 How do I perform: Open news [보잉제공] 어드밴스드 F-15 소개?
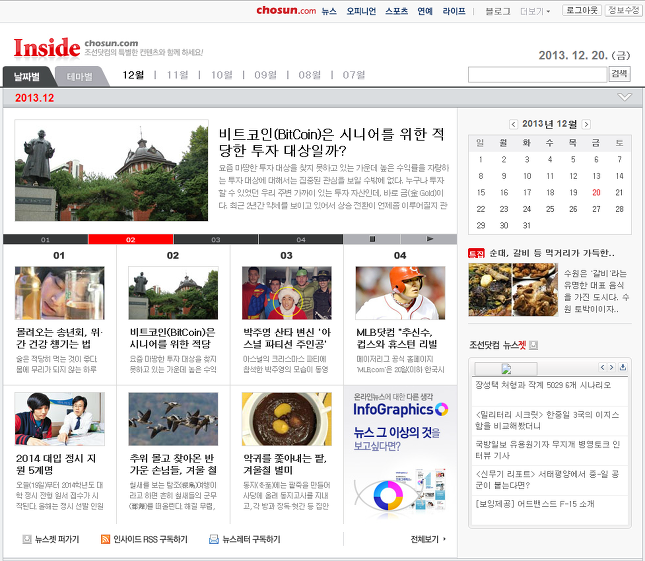535,504
